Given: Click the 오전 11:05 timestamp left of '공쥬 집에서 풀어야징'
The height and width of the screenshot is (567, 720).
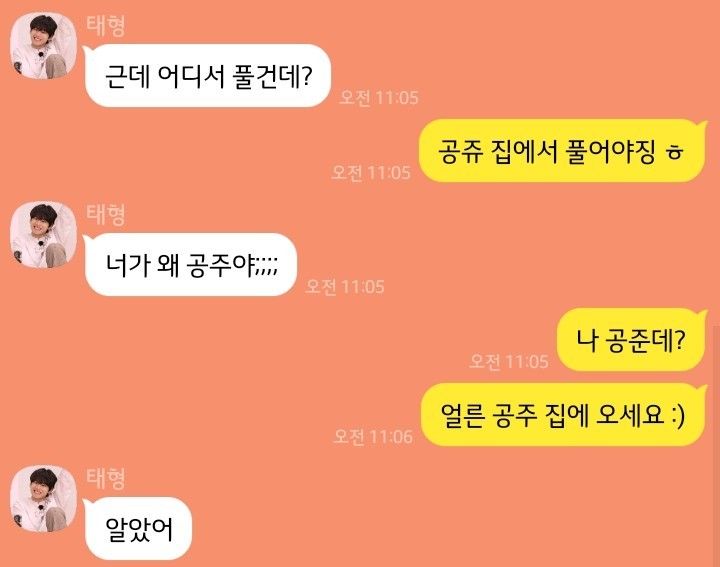Looking at the screenshot, I should (x=371, y=173).
